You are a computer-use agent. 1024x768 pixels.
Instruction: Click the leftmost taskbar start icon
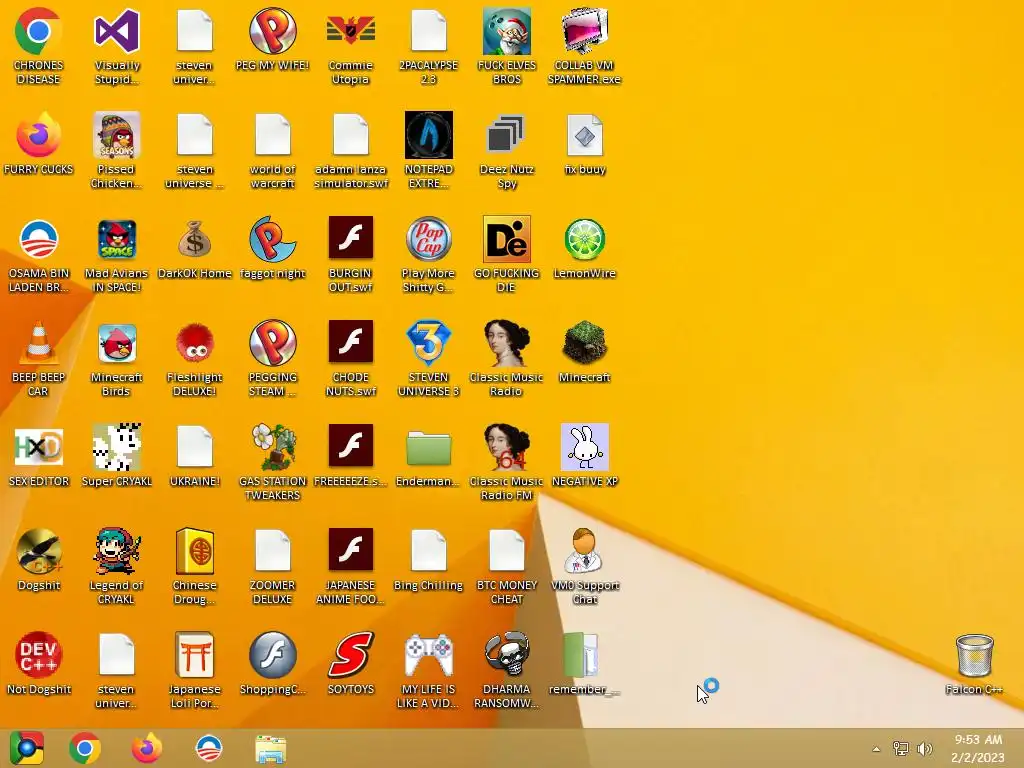(x=27, y=748)
